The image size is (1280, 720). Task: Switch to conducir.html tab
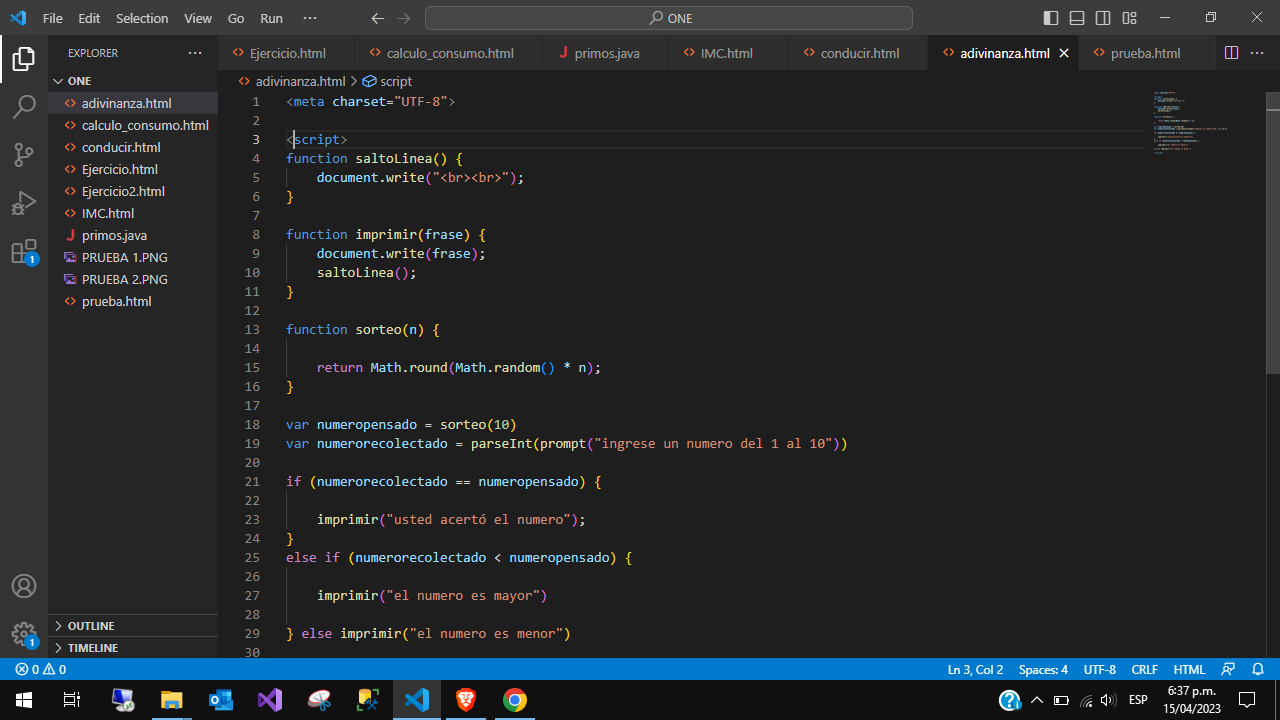coord(859,53)
